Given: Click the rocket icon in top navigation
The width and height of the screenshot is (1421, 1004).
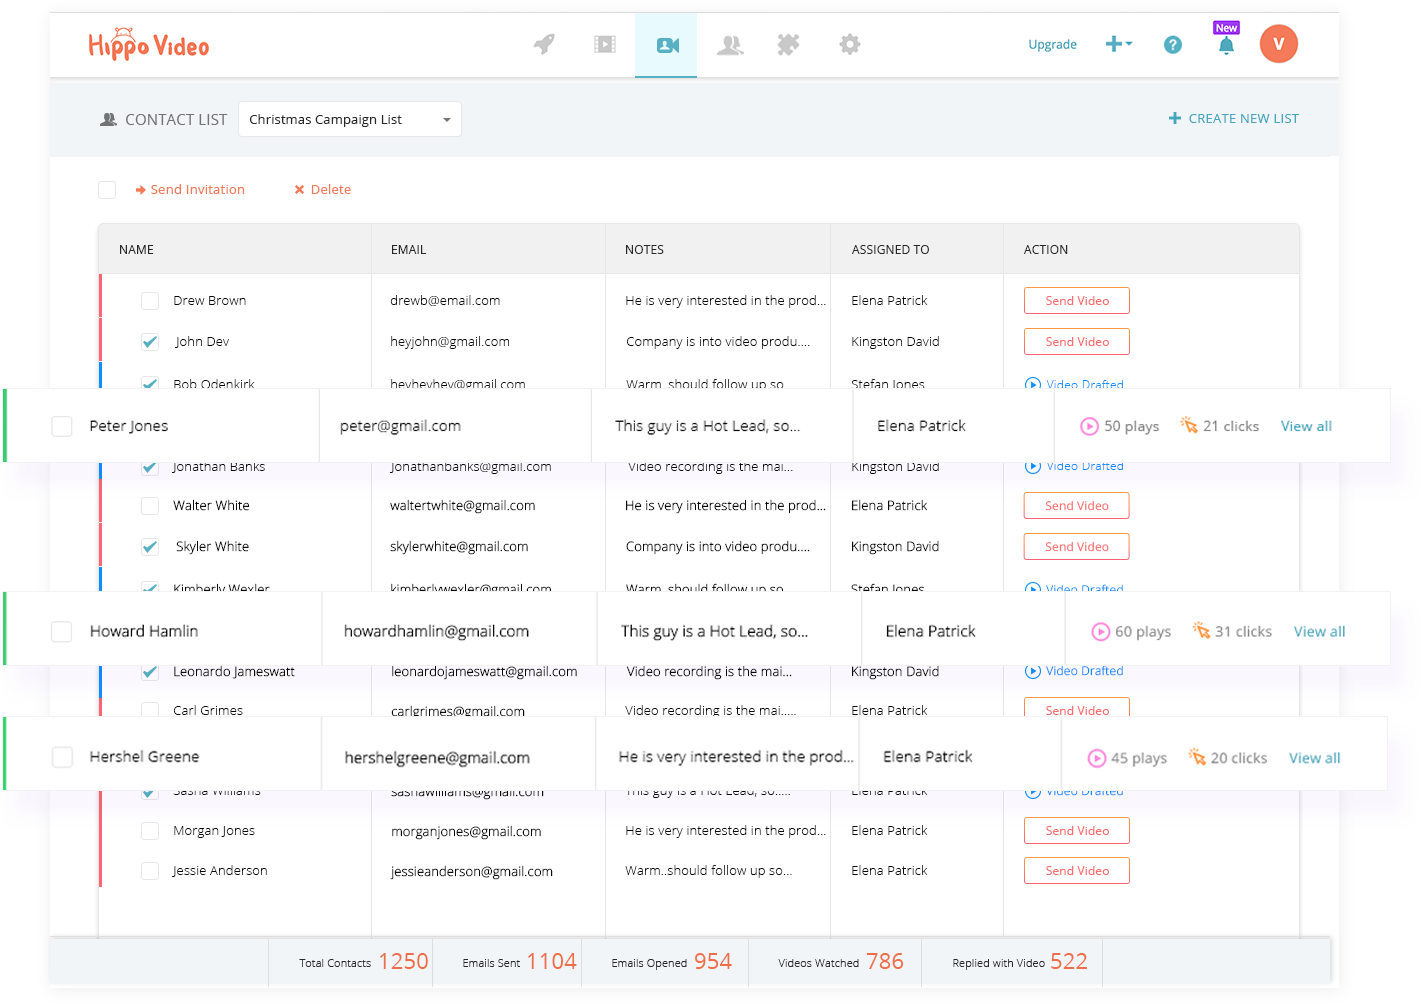Looking at the screenshot, I should click(x=544, y=44).
